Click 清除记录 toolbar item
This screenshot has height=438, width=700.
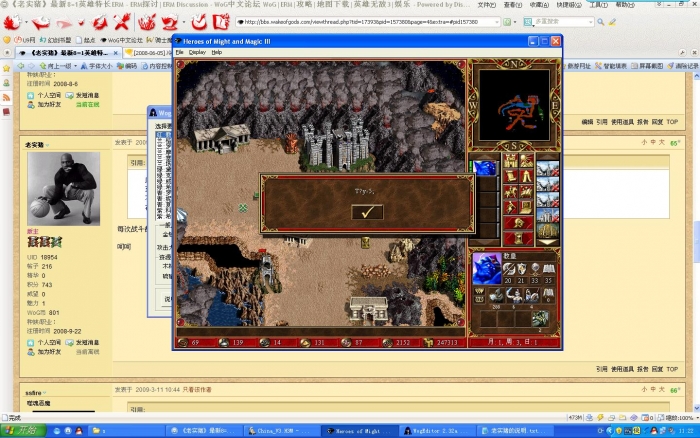683,66
